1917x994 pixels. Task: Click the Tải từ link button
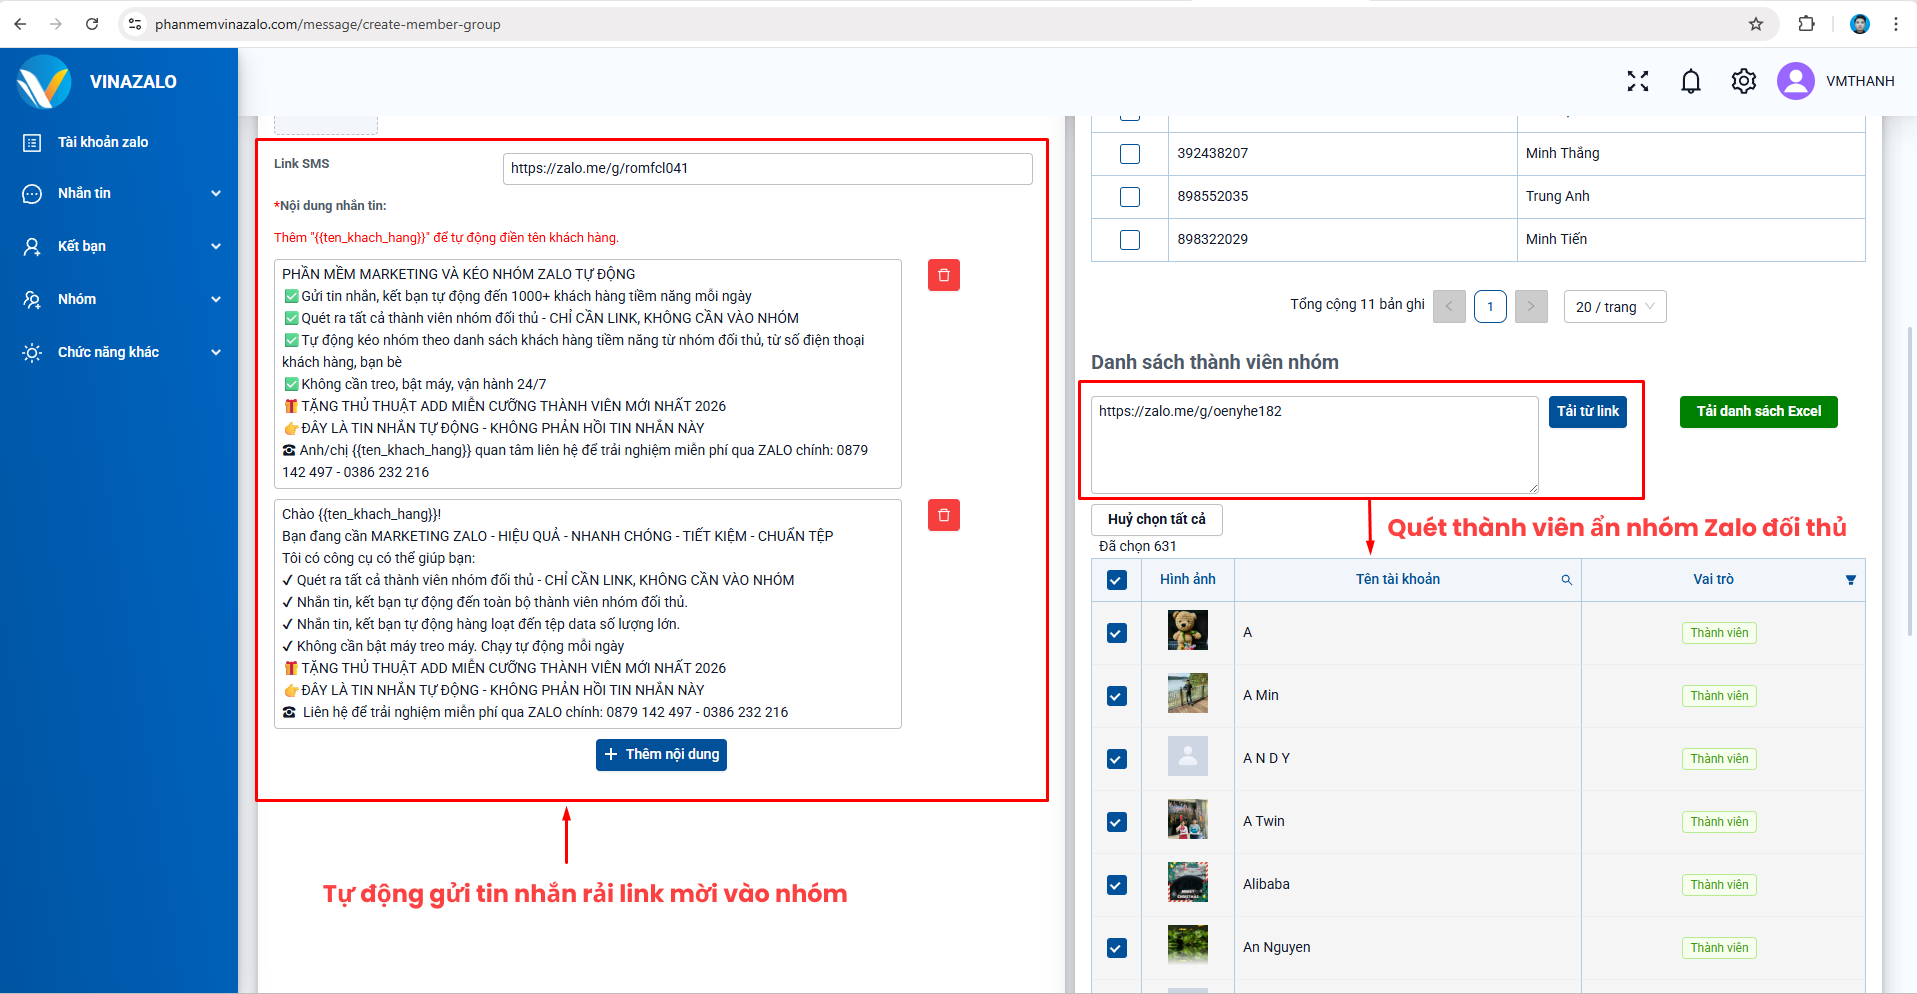click(x=1587, y=411)
